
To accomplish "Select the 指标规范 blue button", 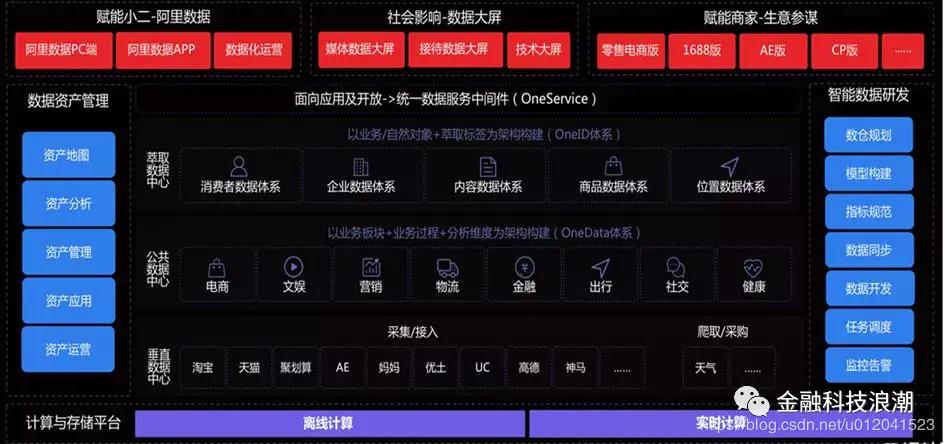I will pyautogui.click(x=868, y=212).
